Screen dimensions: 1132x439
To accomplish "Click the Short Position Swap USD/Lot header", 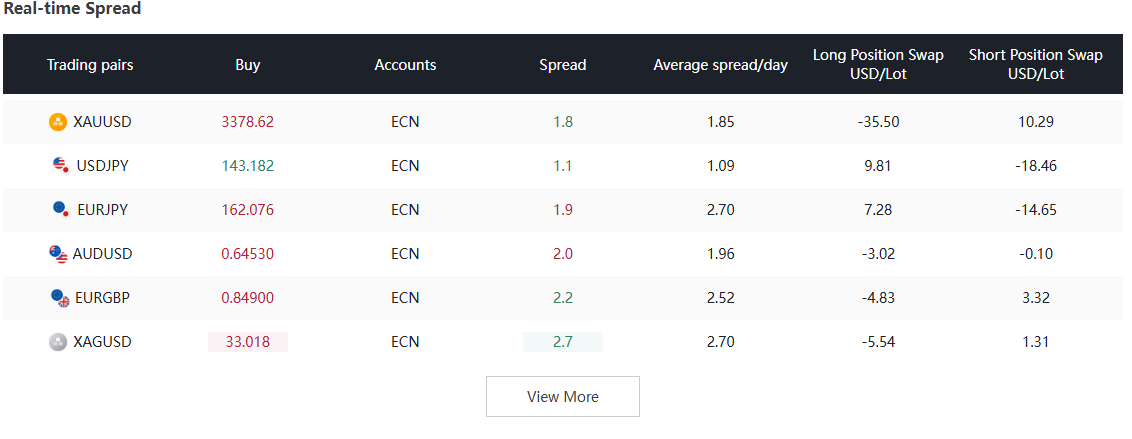I will tap(1035, 64).
